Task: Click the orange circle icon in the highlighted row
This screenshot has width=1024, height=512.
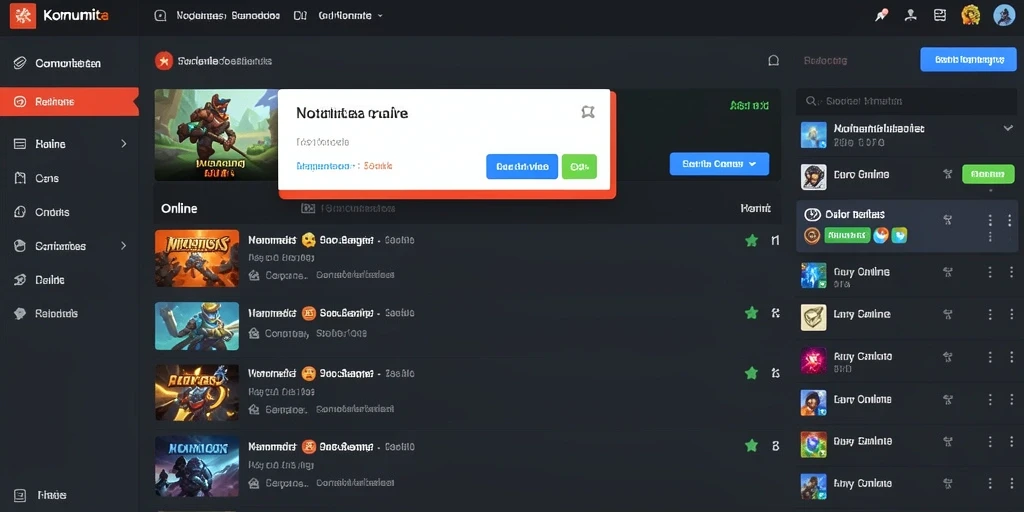Action: point(812,236)
